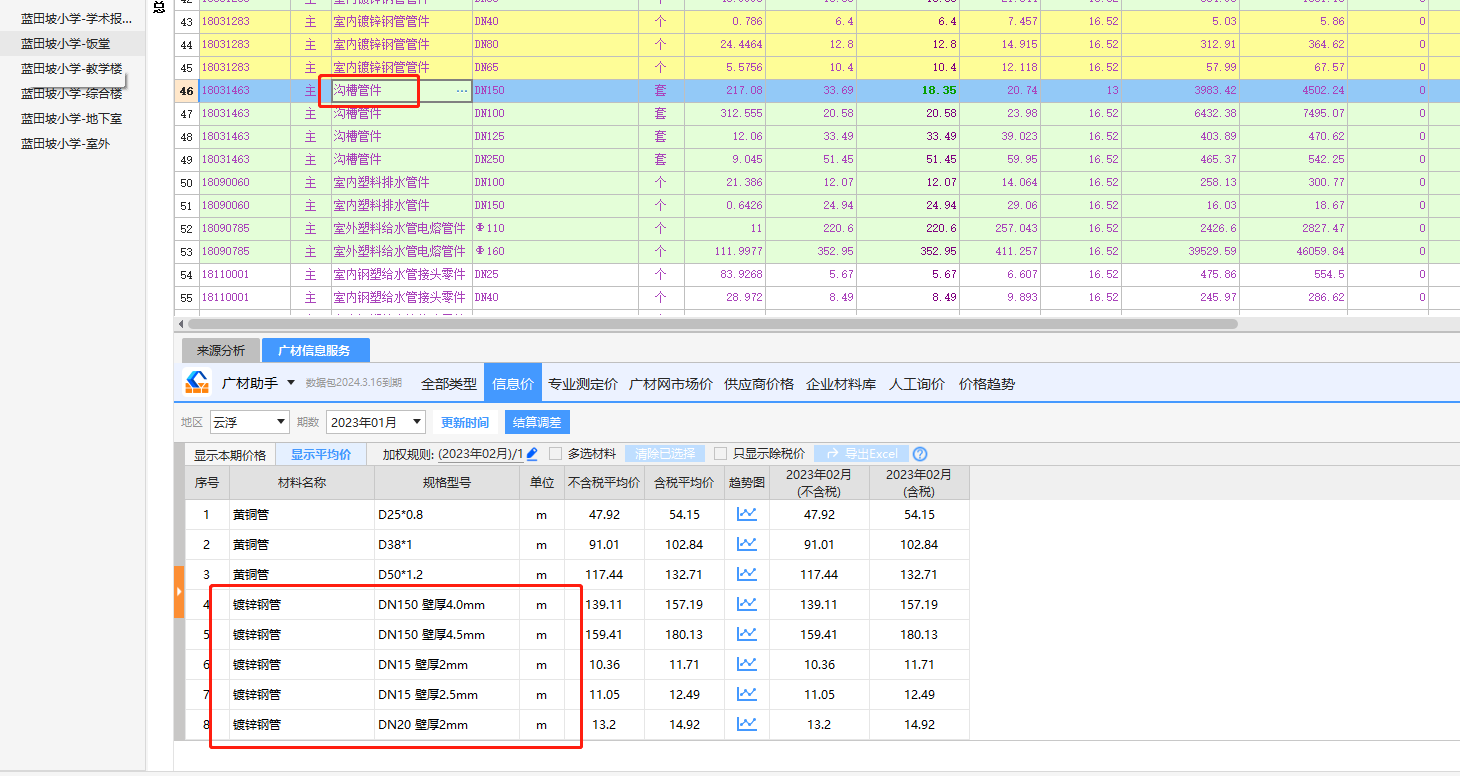Screen dimensions: 1460x776
Task: Select project 蓝田坡小学-综合楼 in sidebar
Action: click(x=72, y=93)
